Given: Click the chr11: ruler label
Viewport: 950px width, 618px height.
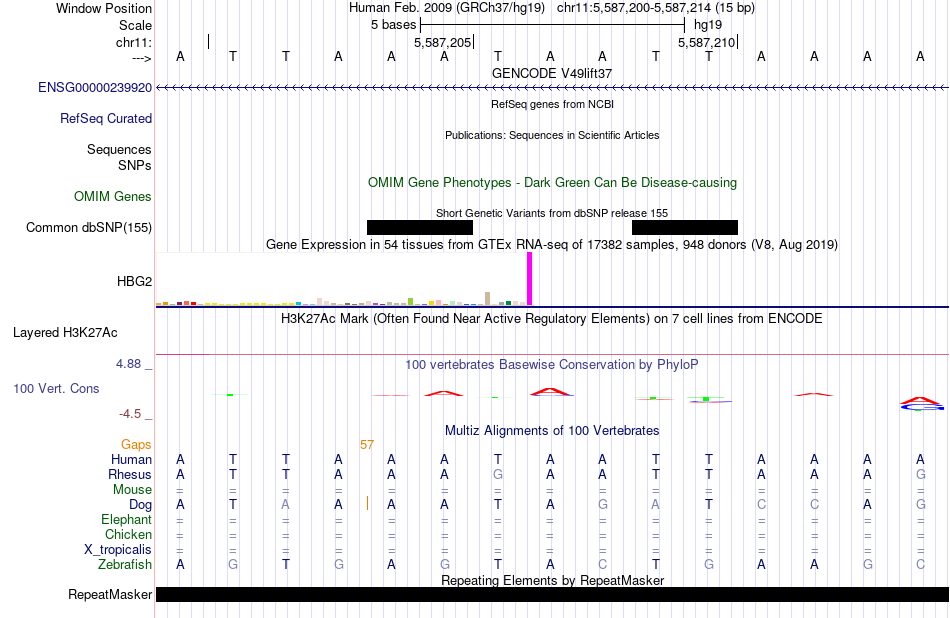Looking at the screenshot, I should click(134, 42).
